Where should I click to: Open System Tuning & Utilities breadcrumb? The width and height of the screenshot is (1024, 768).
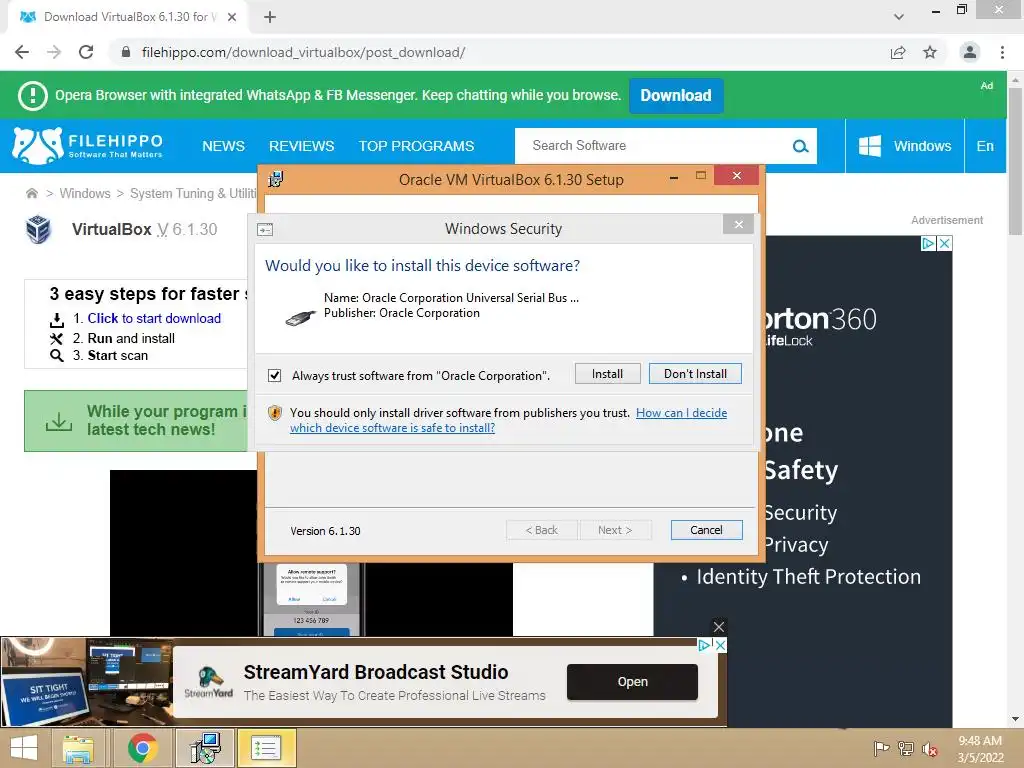tap(193, 193)
